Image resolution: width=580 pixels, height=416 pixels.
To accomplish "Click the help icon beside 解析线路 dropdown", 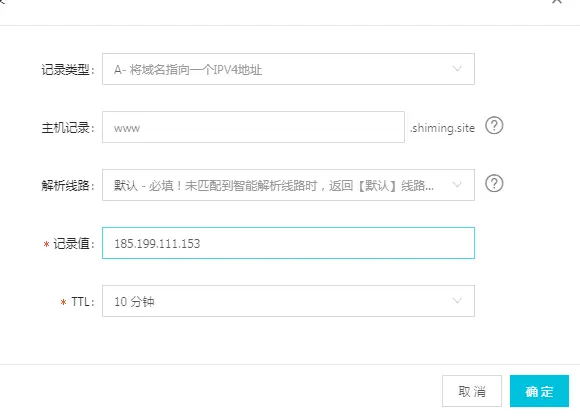I will (494, 183).
